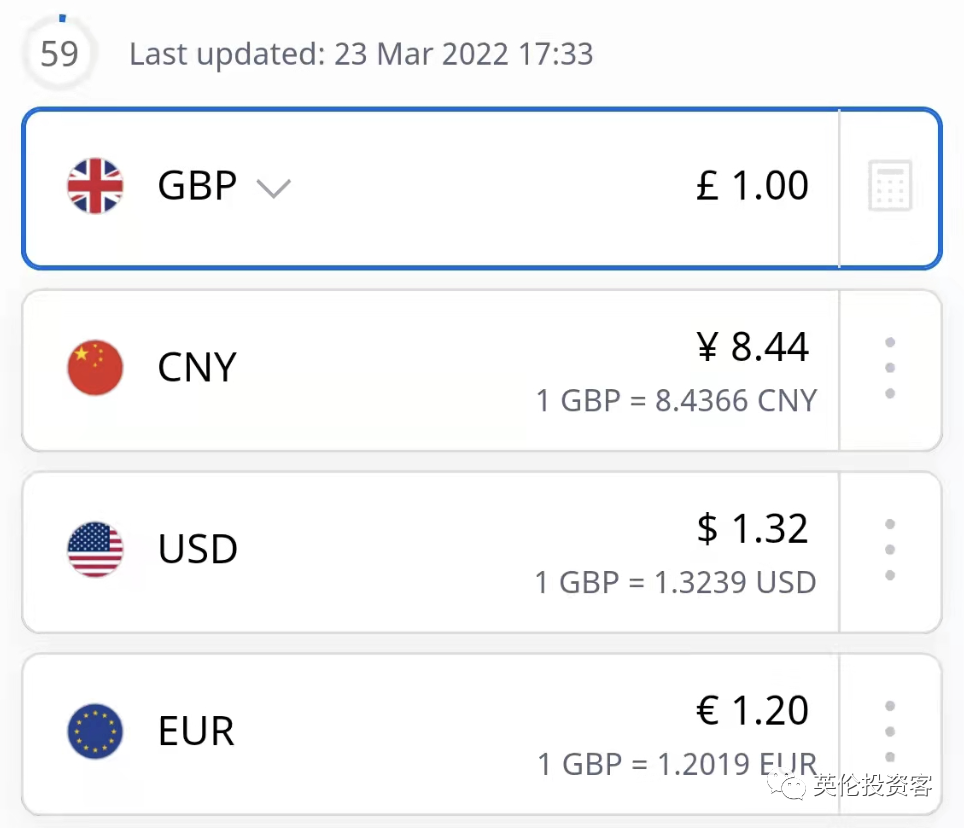The width and height of the screenshot is (964, 828).
Task: Select the CNY currency label
Action: pos(197,368)
